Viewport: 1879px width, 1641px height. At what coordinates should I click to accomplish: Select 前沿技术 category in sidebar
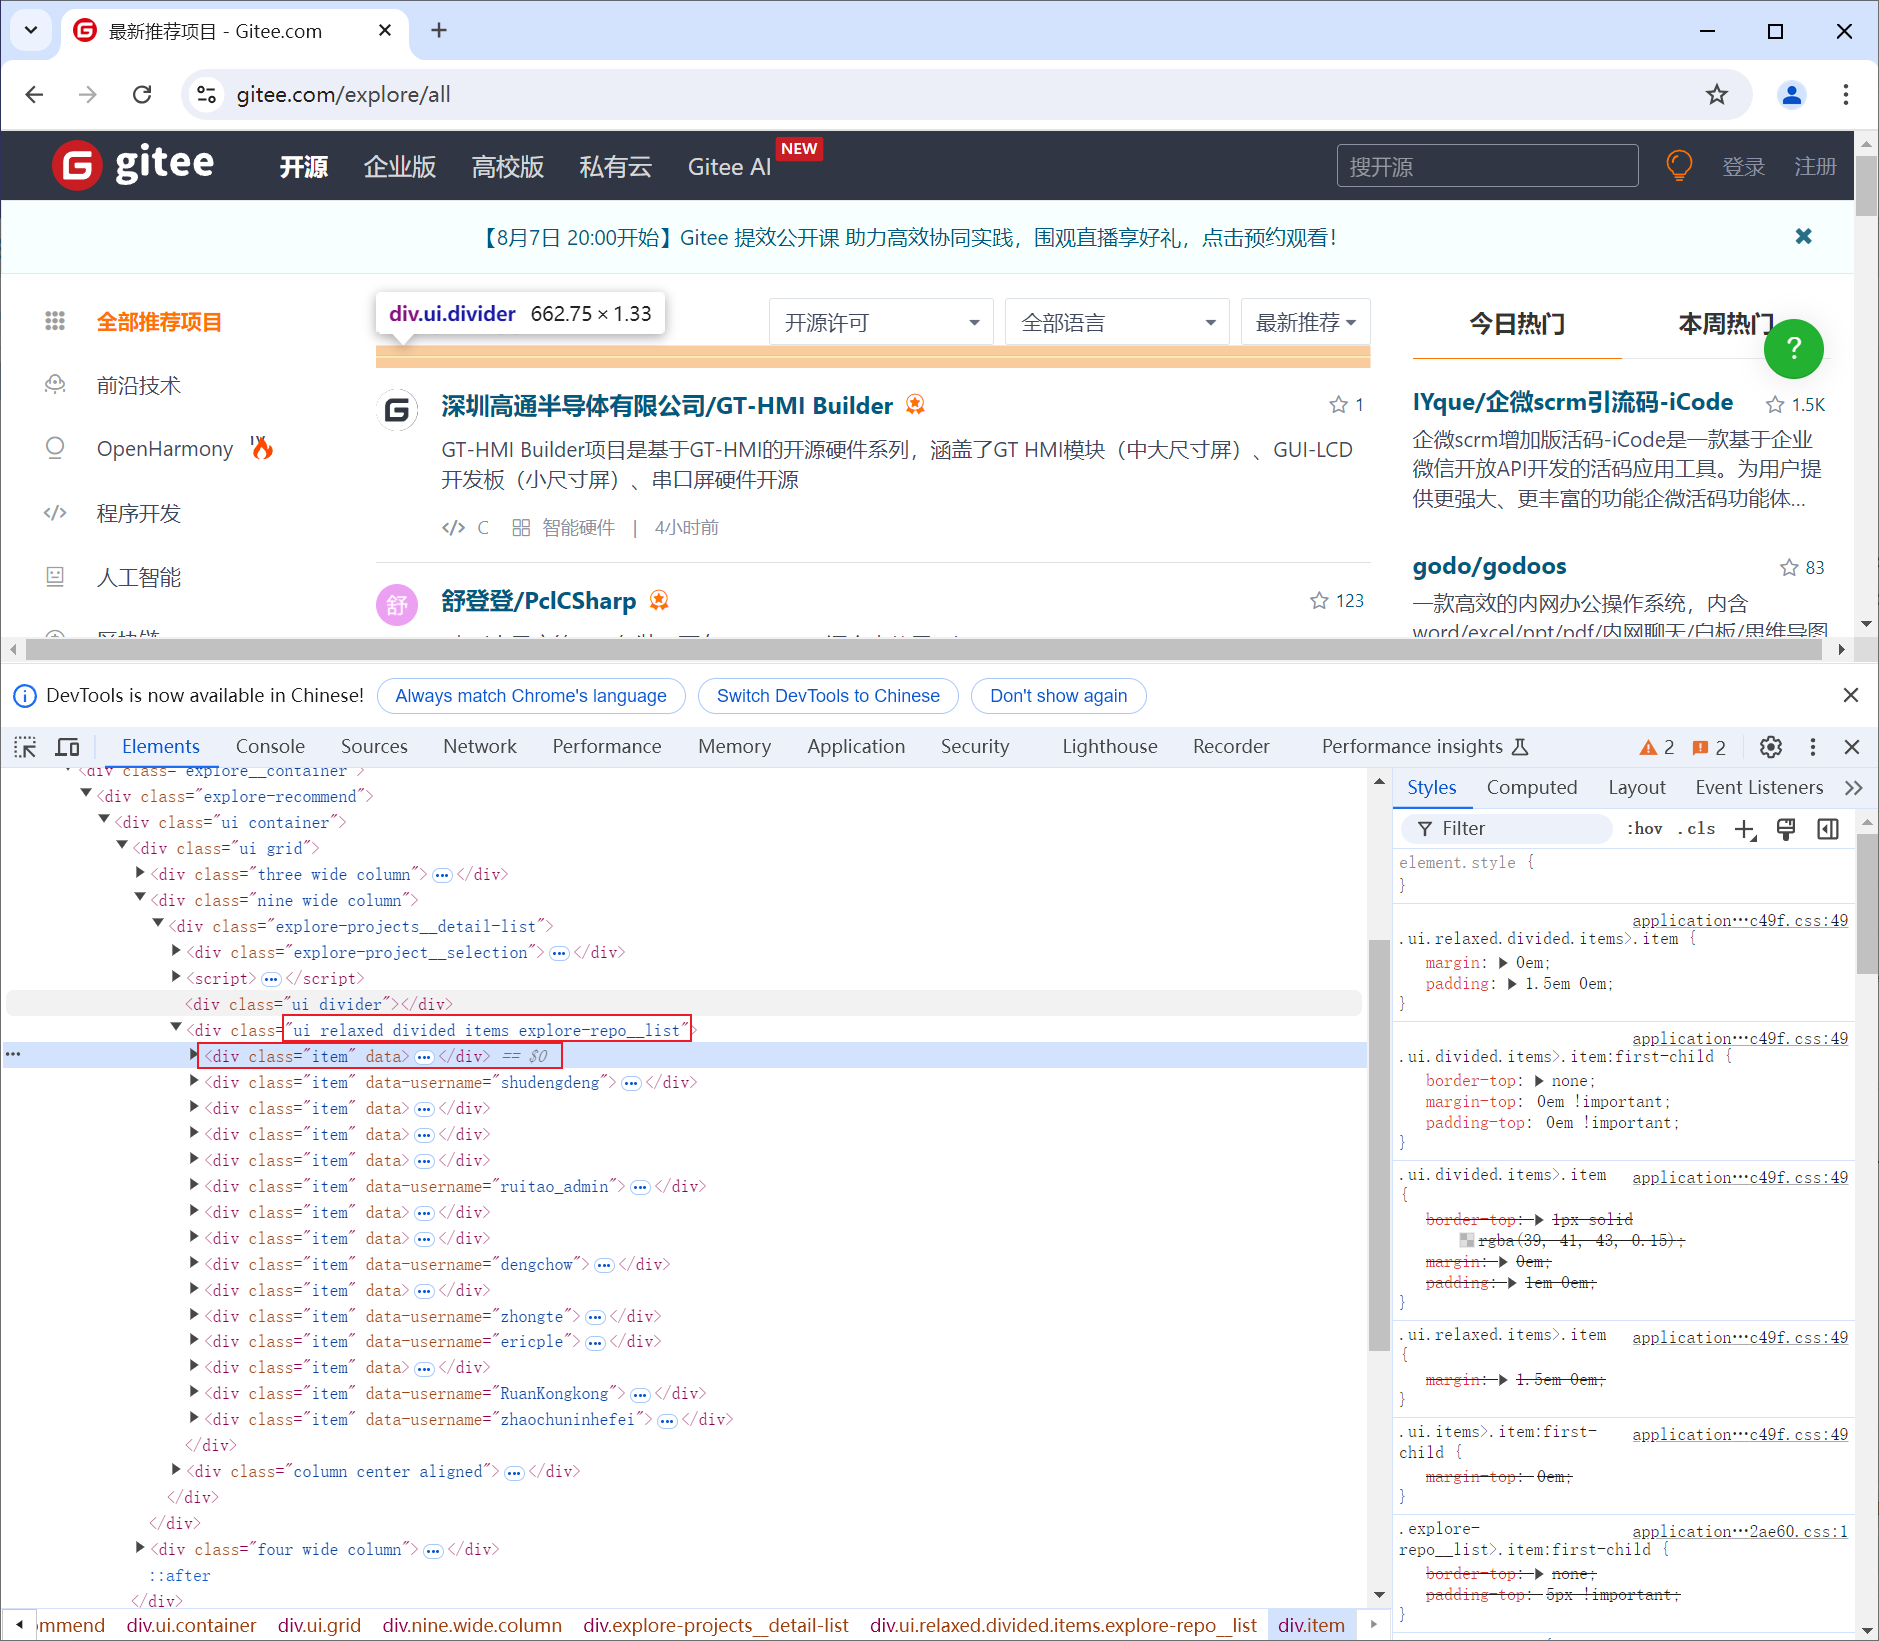click(x=139, y=386)
